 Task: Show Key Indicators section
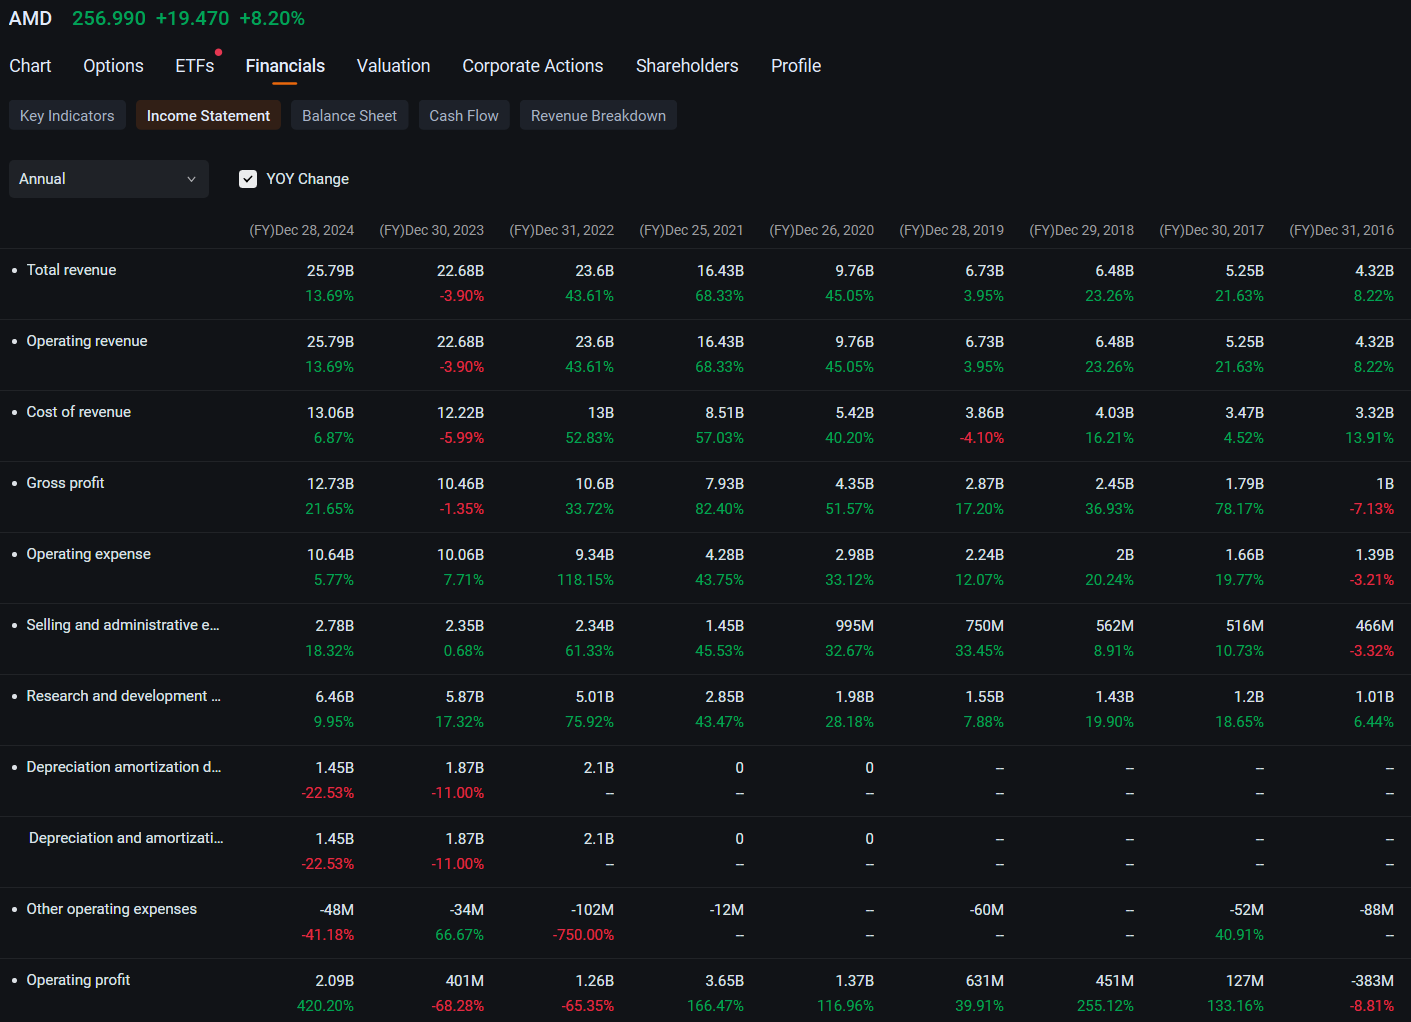point(67,116)
